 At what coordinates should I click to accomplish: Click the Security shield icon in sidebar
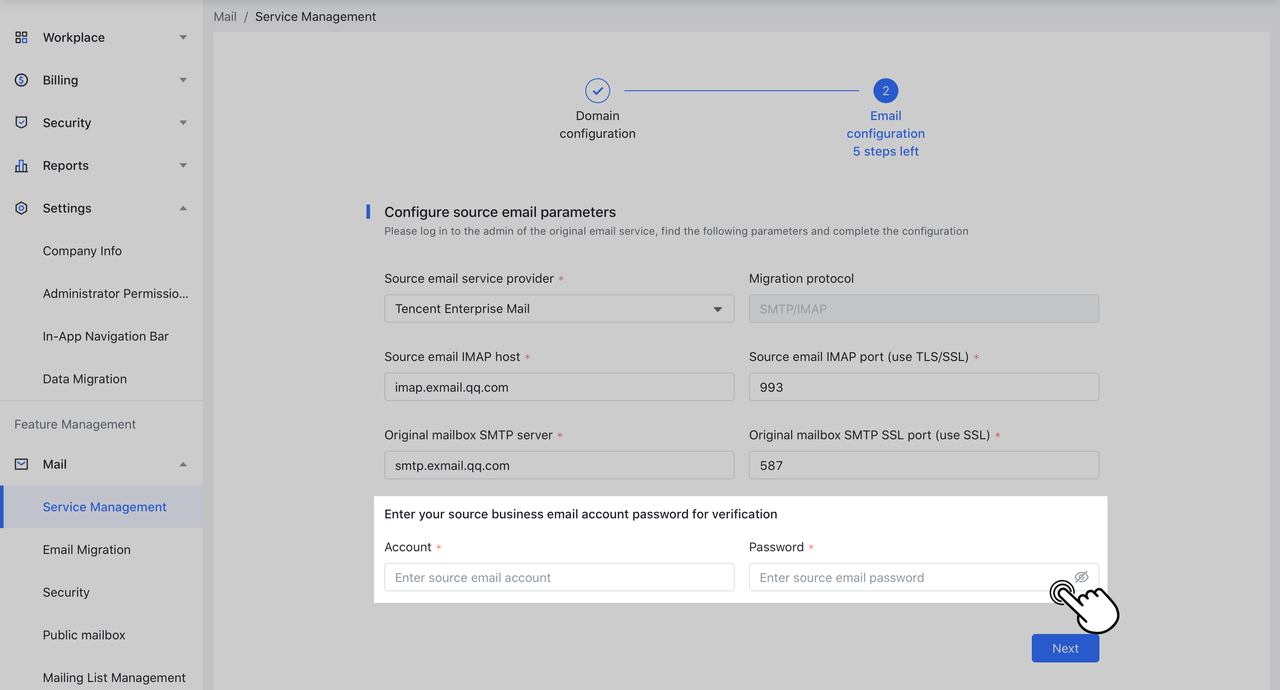pos(21,123)
